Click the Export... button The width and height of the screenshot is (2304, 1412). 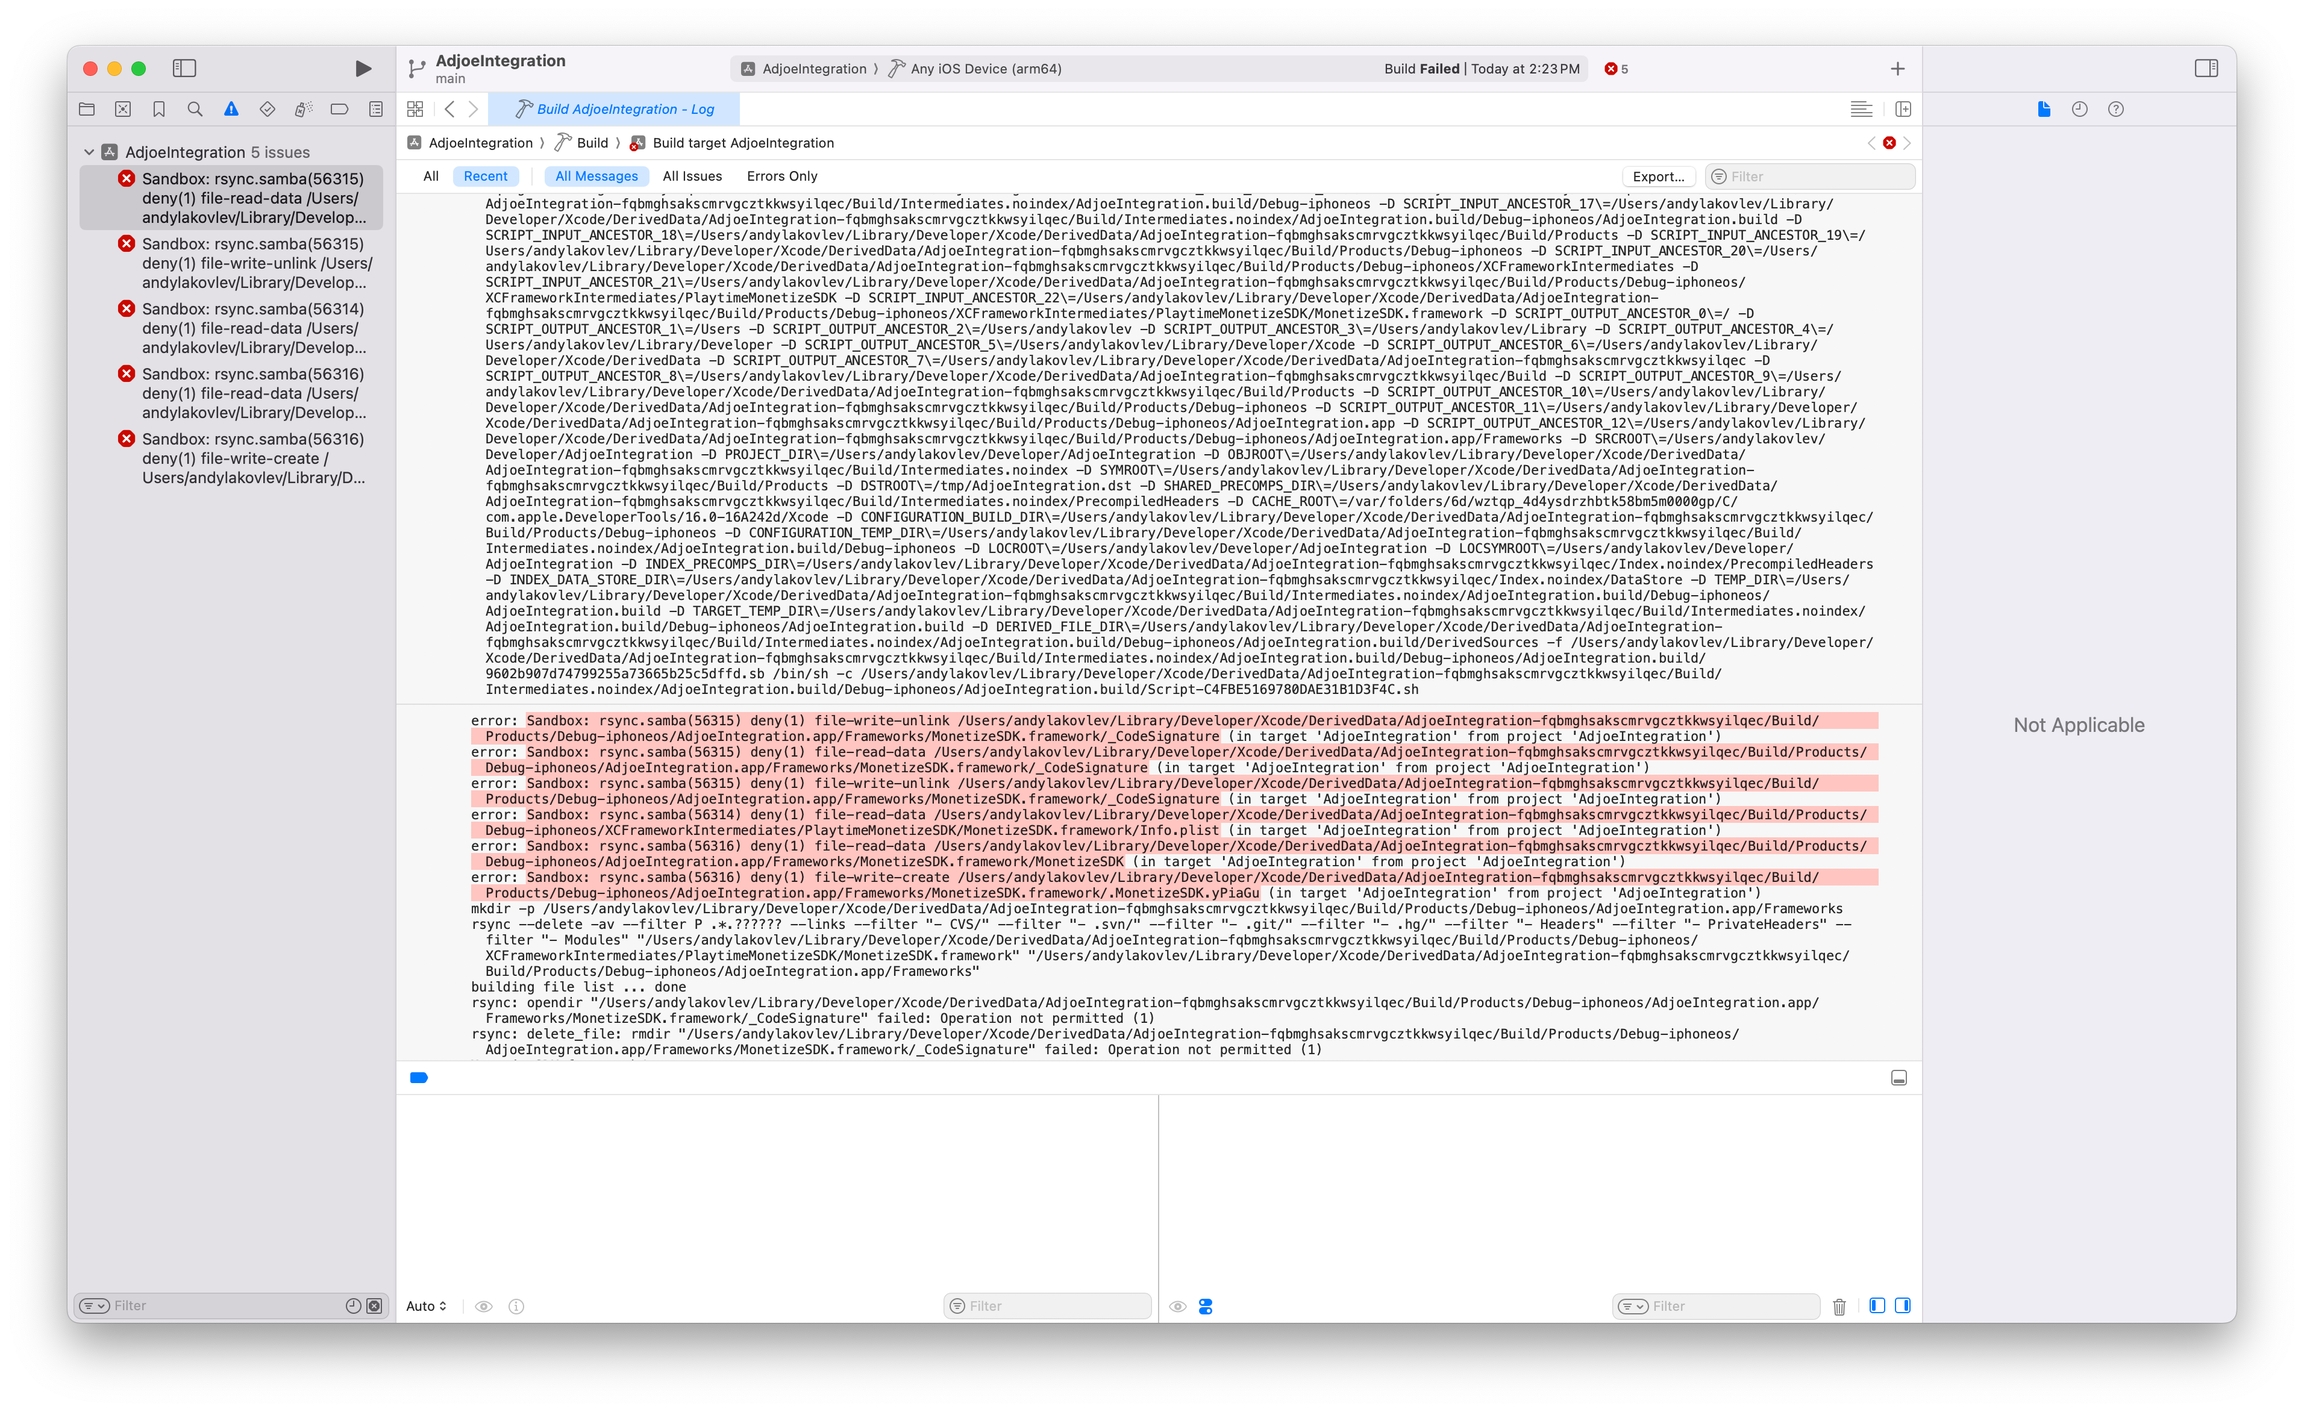pyautogui.click(x=1658, y=176)
